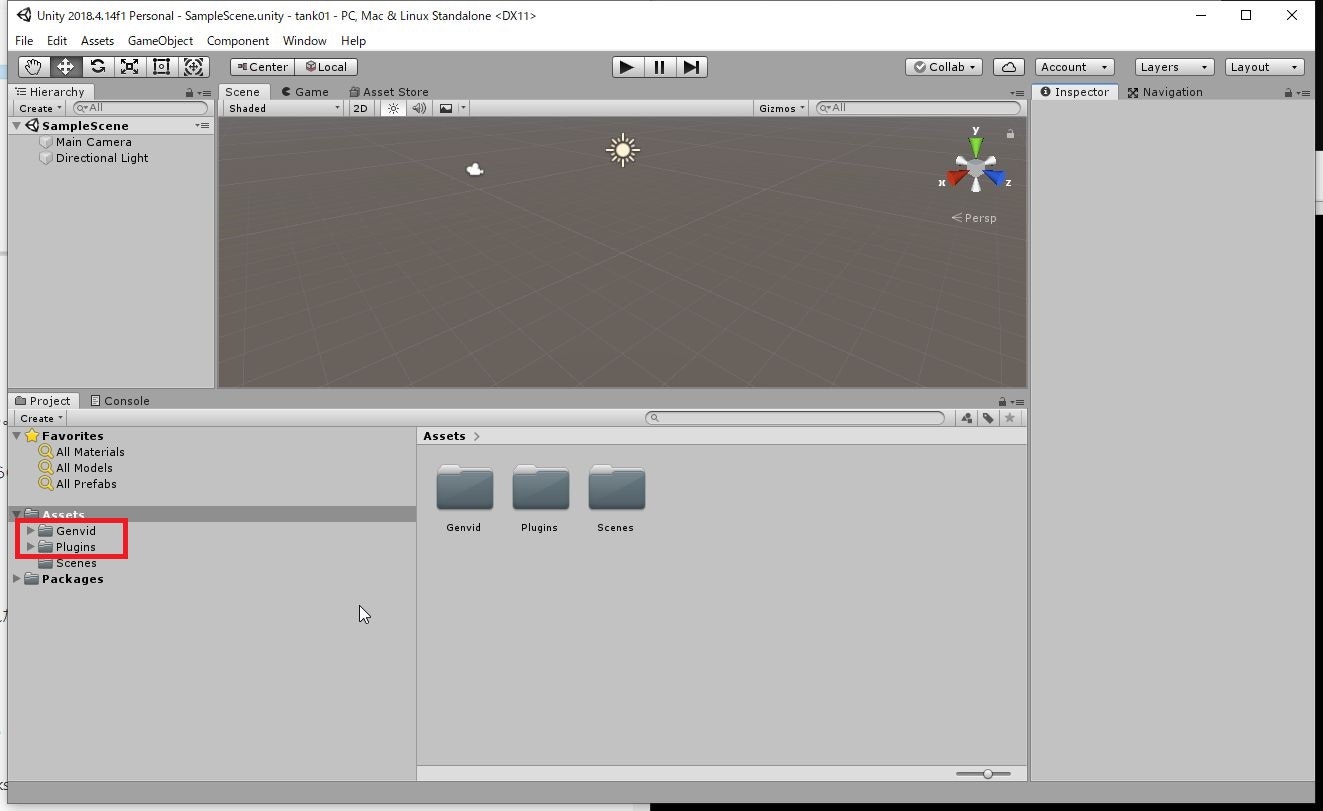Image resolution: width=1323 pixels, height=811 pixels.
Task: Open the Window menu
Action: click(x=304, y=41)
